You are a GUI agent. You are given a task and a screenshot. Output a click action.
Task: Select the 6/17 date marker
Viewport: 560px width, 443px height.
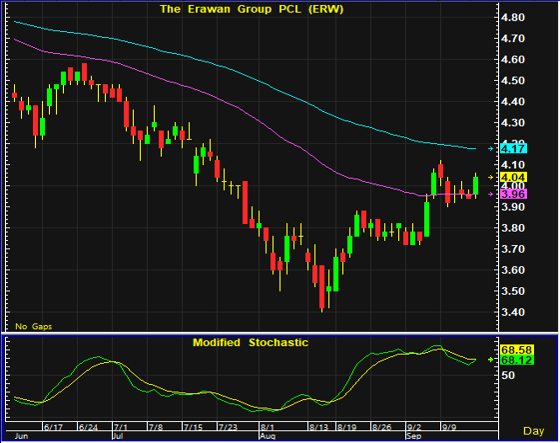coord(53,427)
